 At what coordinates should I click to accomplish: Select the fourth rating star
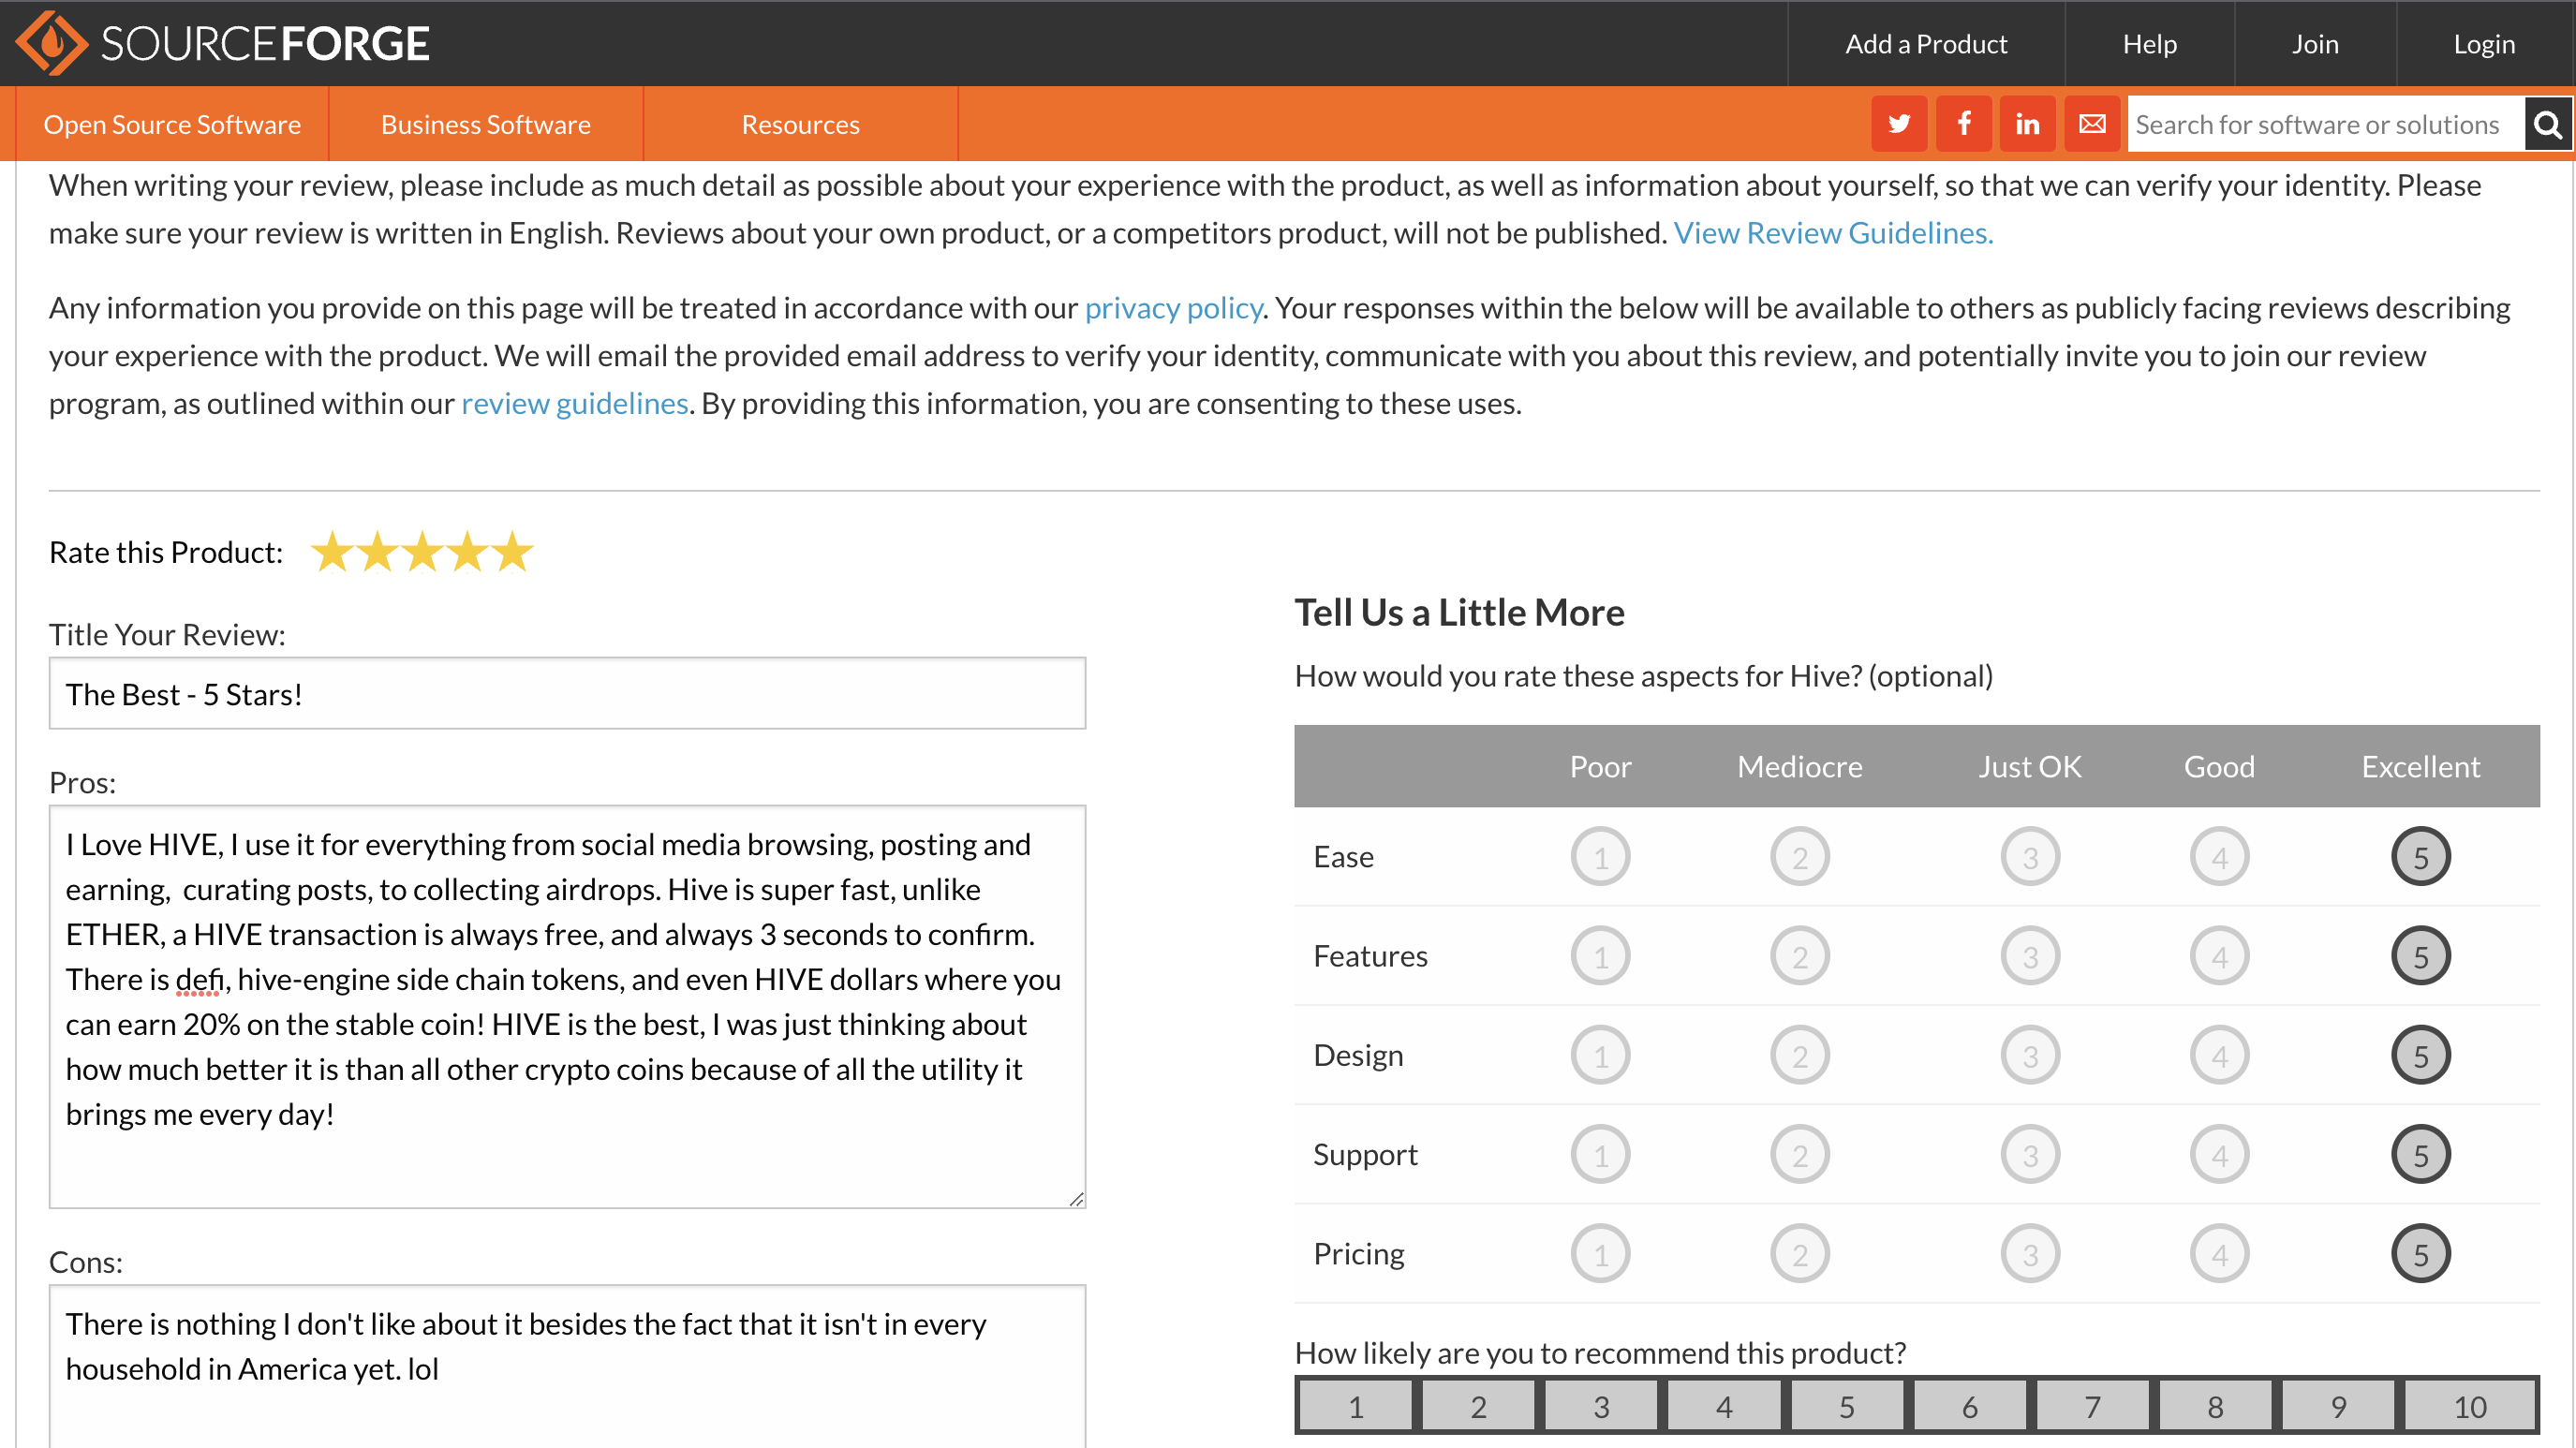click(468, 552)
